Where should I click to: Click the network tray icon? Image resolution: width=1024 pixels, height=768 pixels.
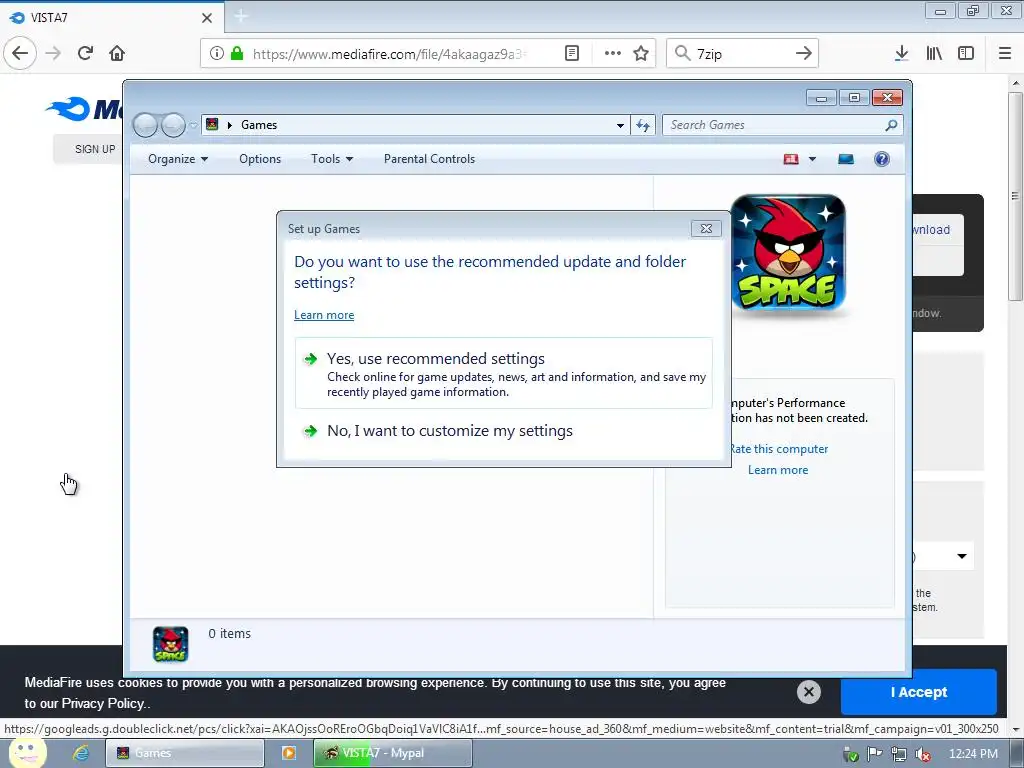(x=899, y=754)
